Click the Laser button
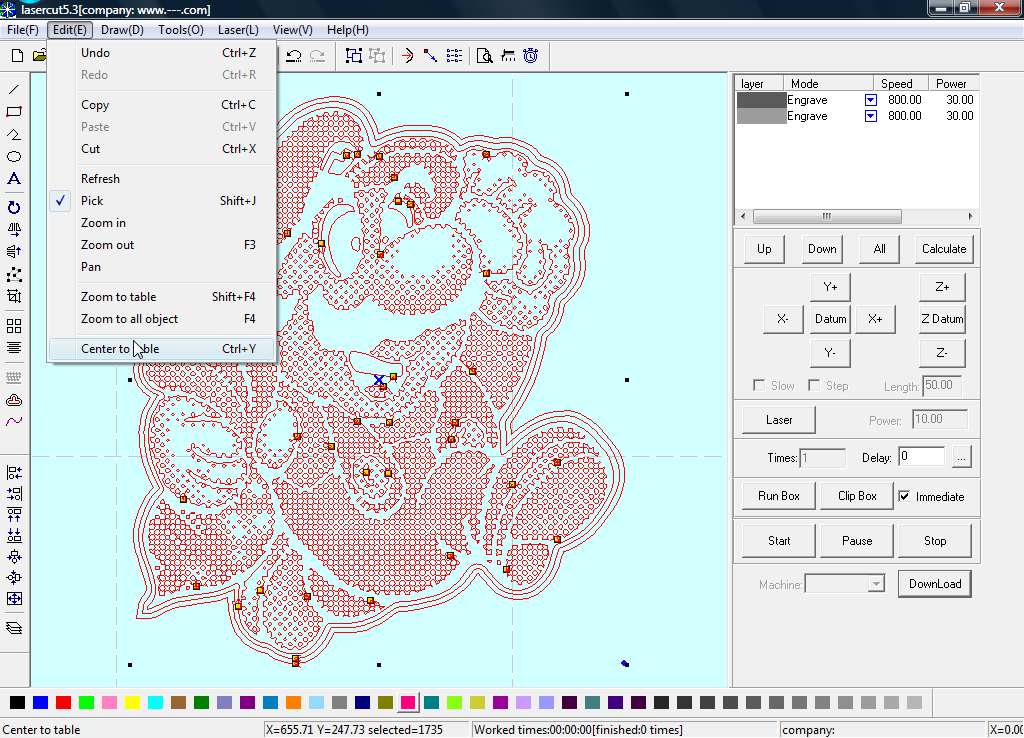The width and height of the screenshot is (1024, 738). [x=778, y=420]
